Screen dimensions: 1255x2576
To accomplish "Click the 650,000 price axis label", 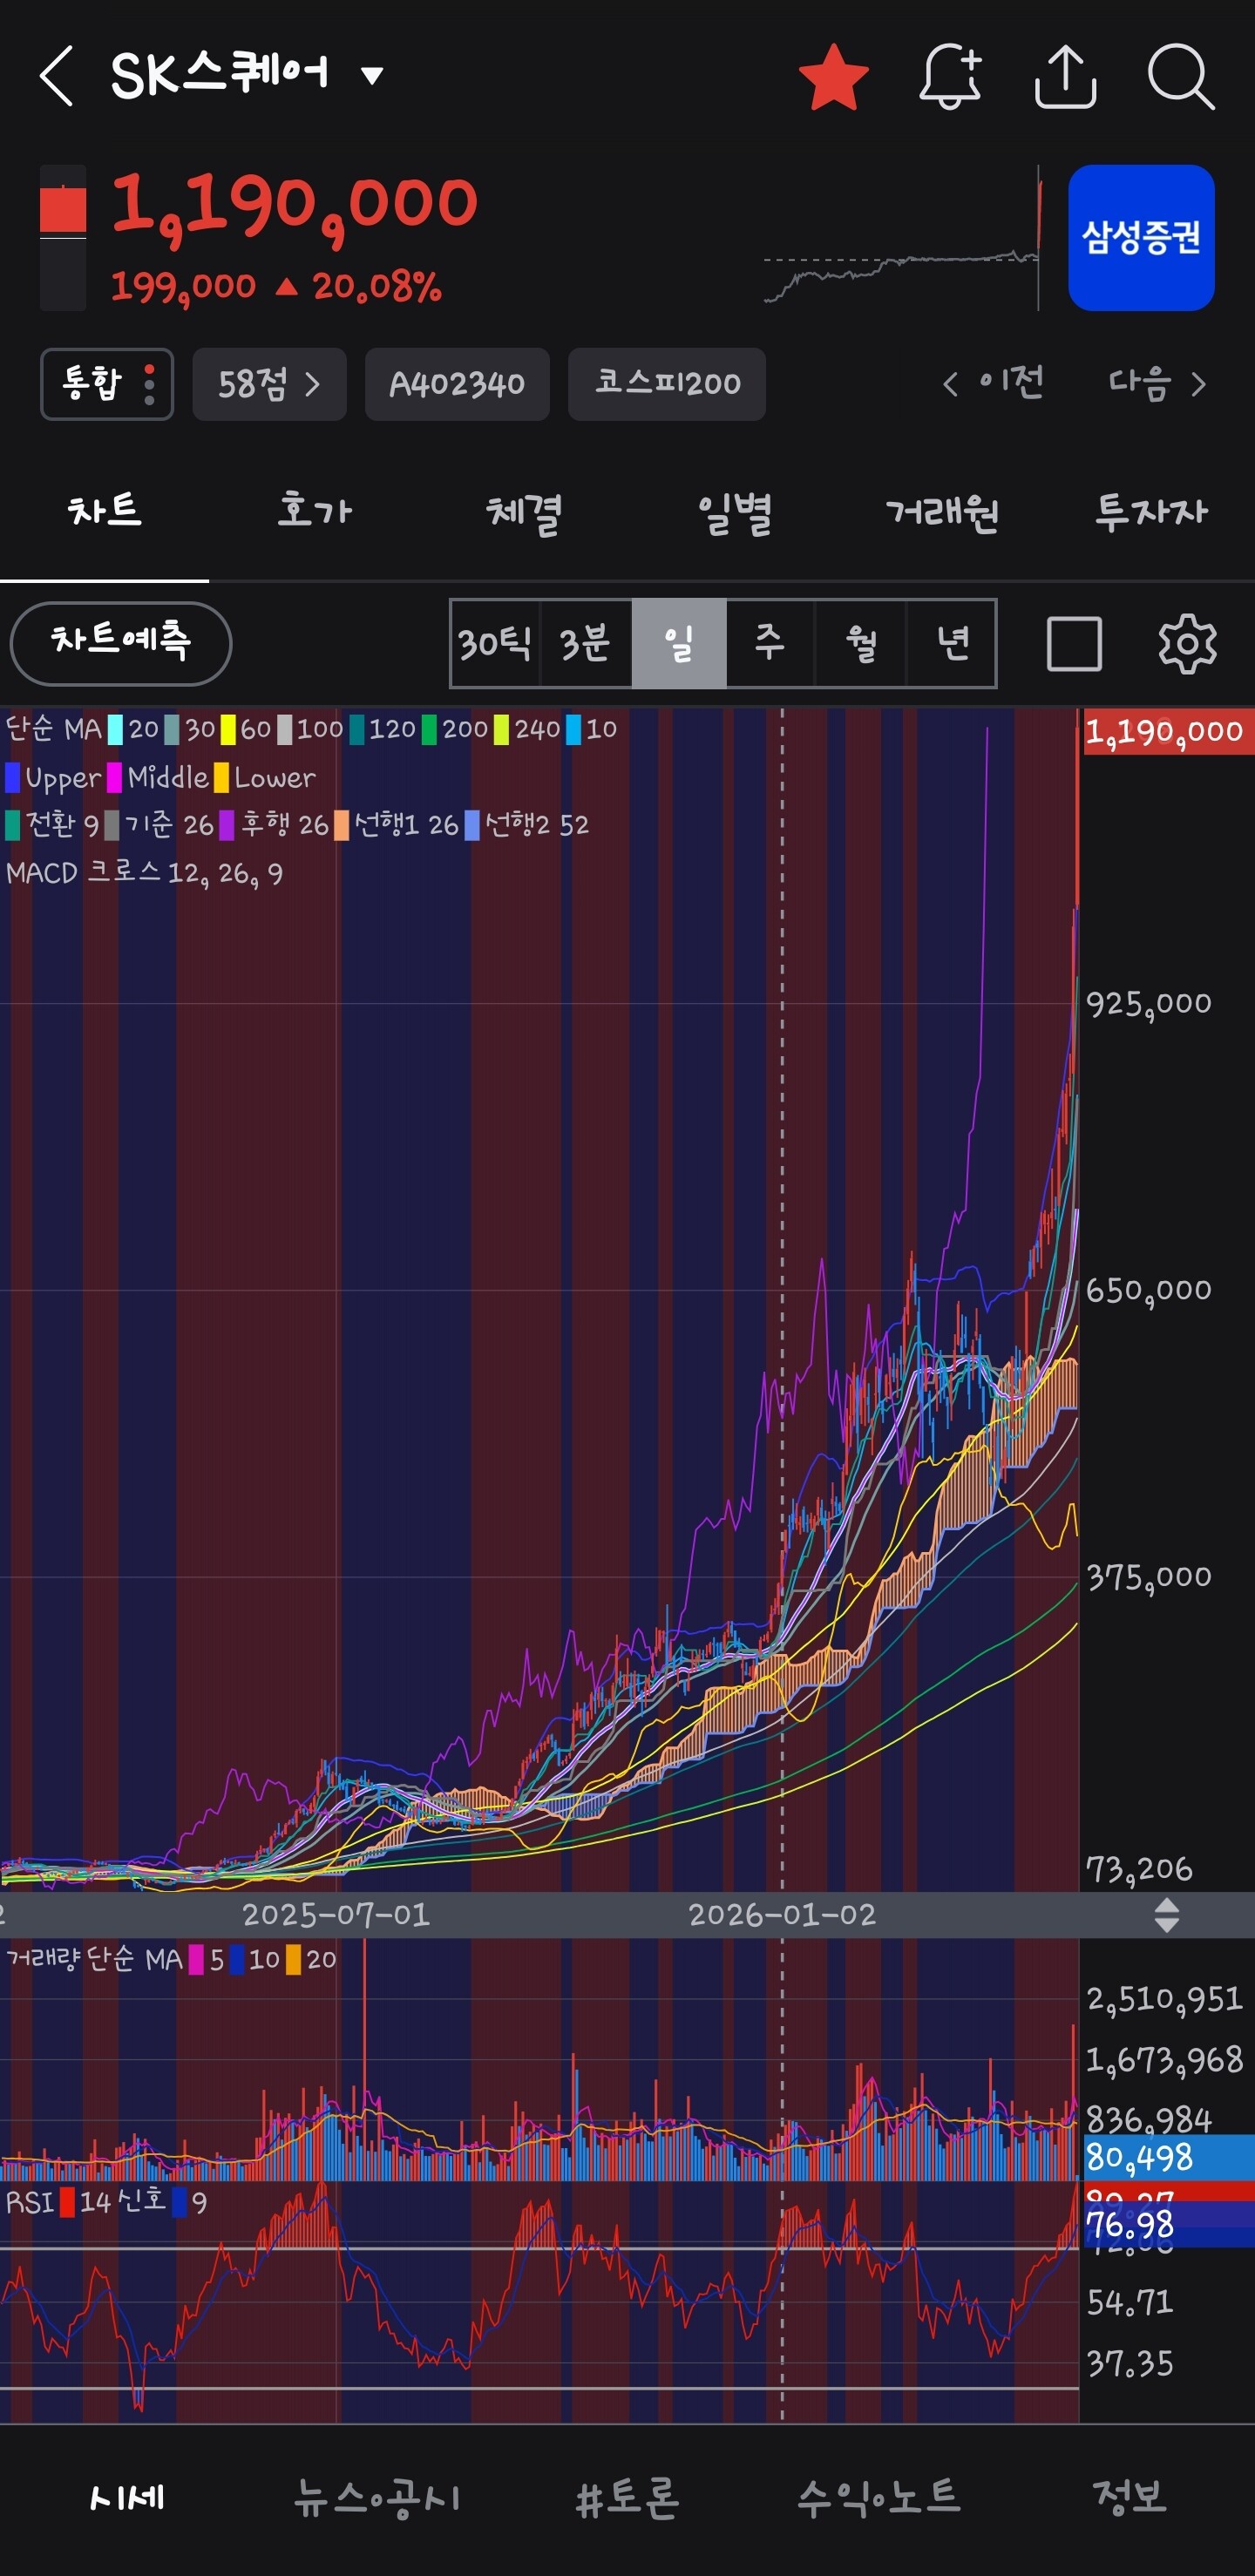I will (x=1148, y=1291).
